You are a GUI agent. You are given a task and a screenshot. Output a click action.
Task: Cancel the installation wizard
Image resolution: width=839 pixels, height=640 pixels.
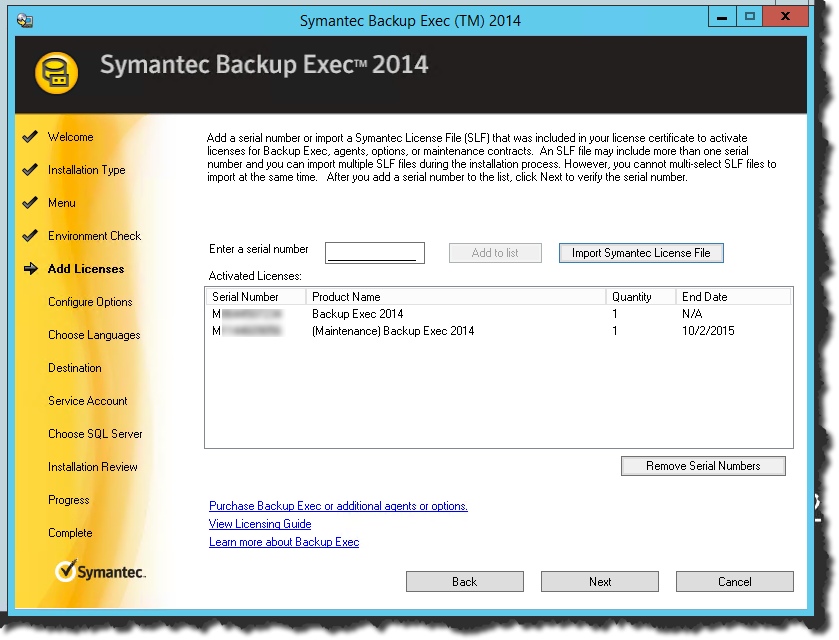[735, 581]
